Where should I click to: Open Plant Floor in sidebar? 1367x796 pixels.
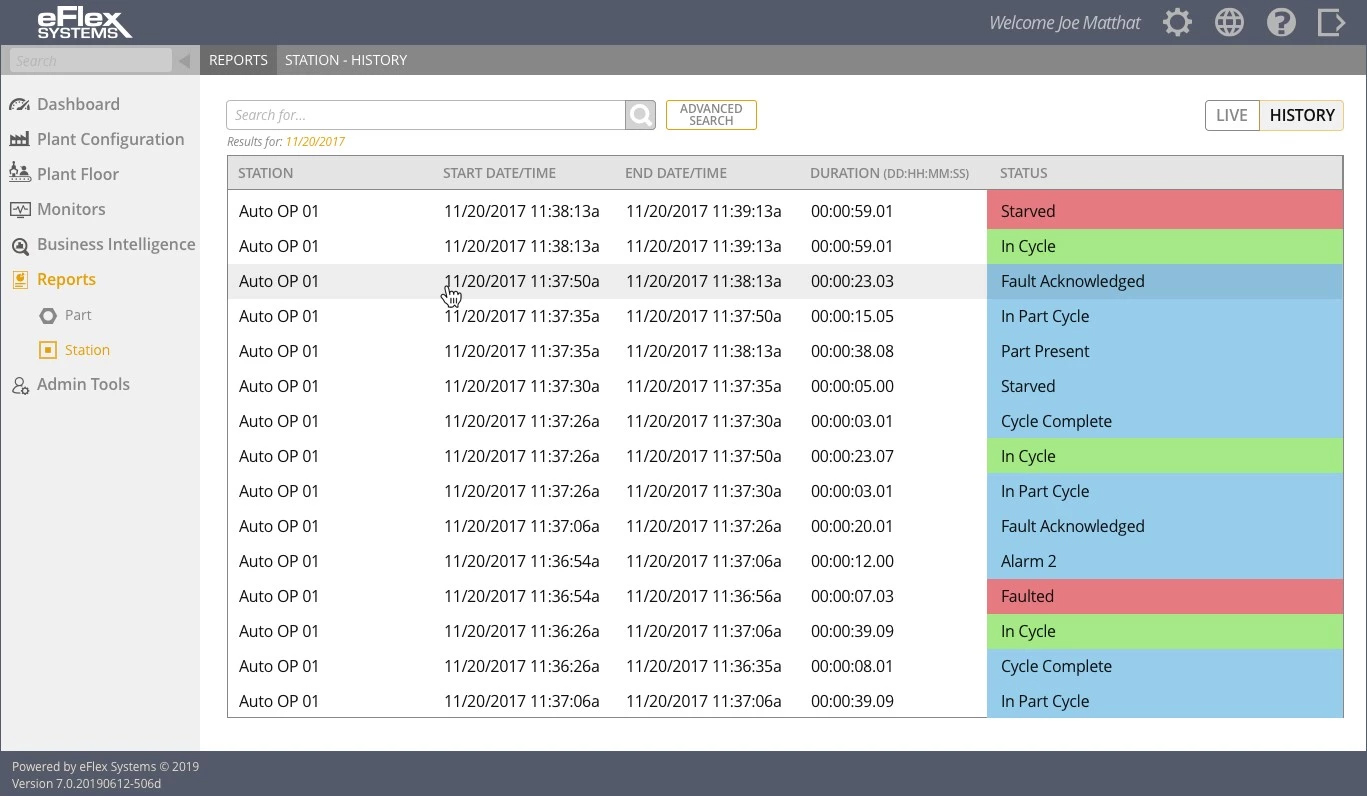coord(77,174)
